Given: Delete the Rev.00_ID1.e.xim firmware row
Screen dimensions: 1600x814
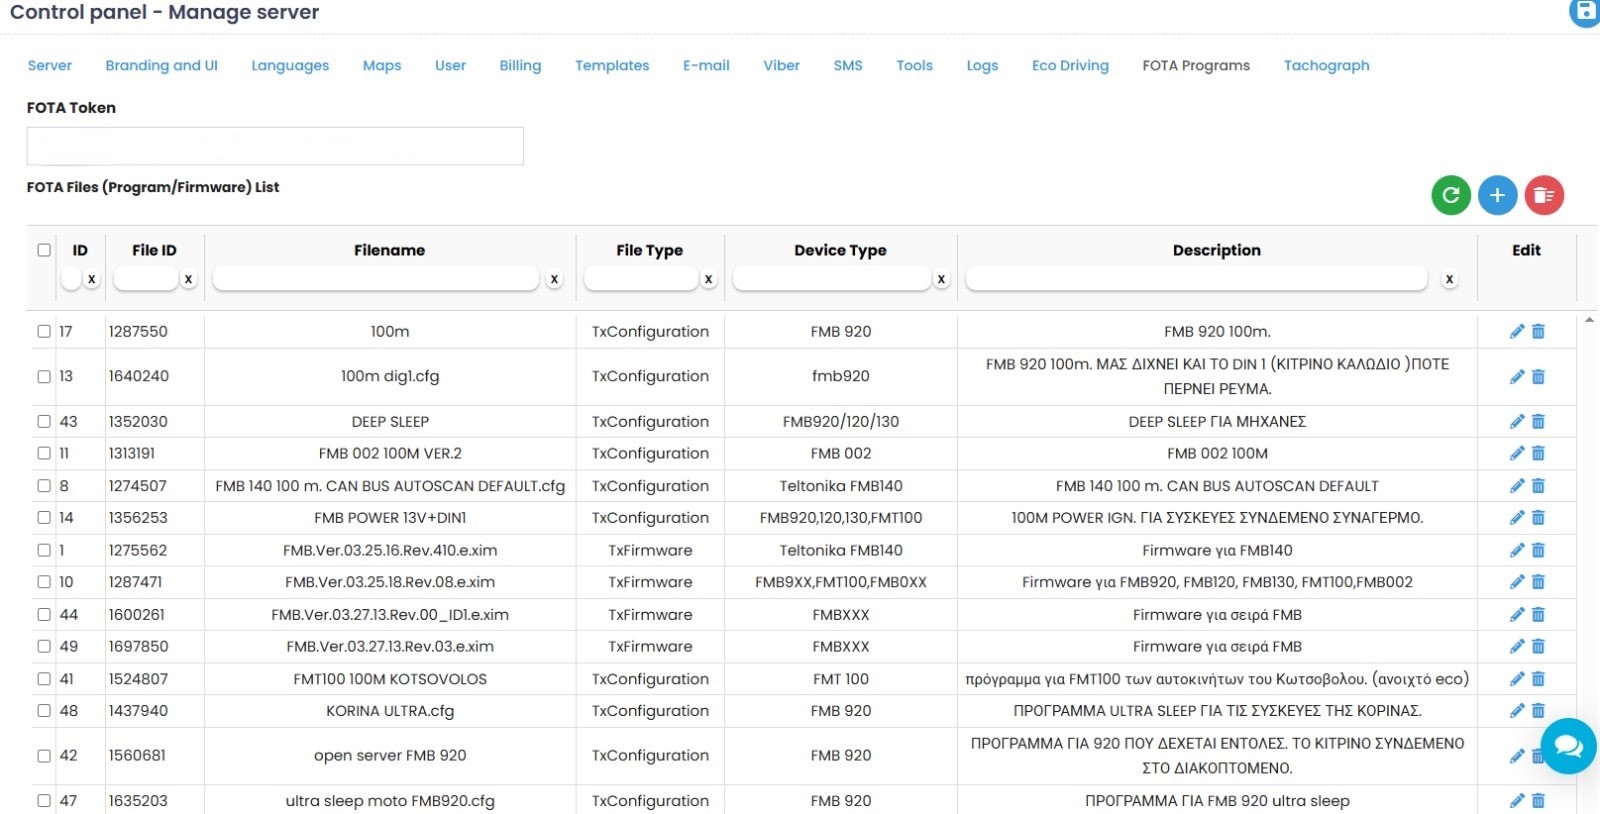Looking at the screenshot, I should pyautogui.click(x=1538, y=615).
